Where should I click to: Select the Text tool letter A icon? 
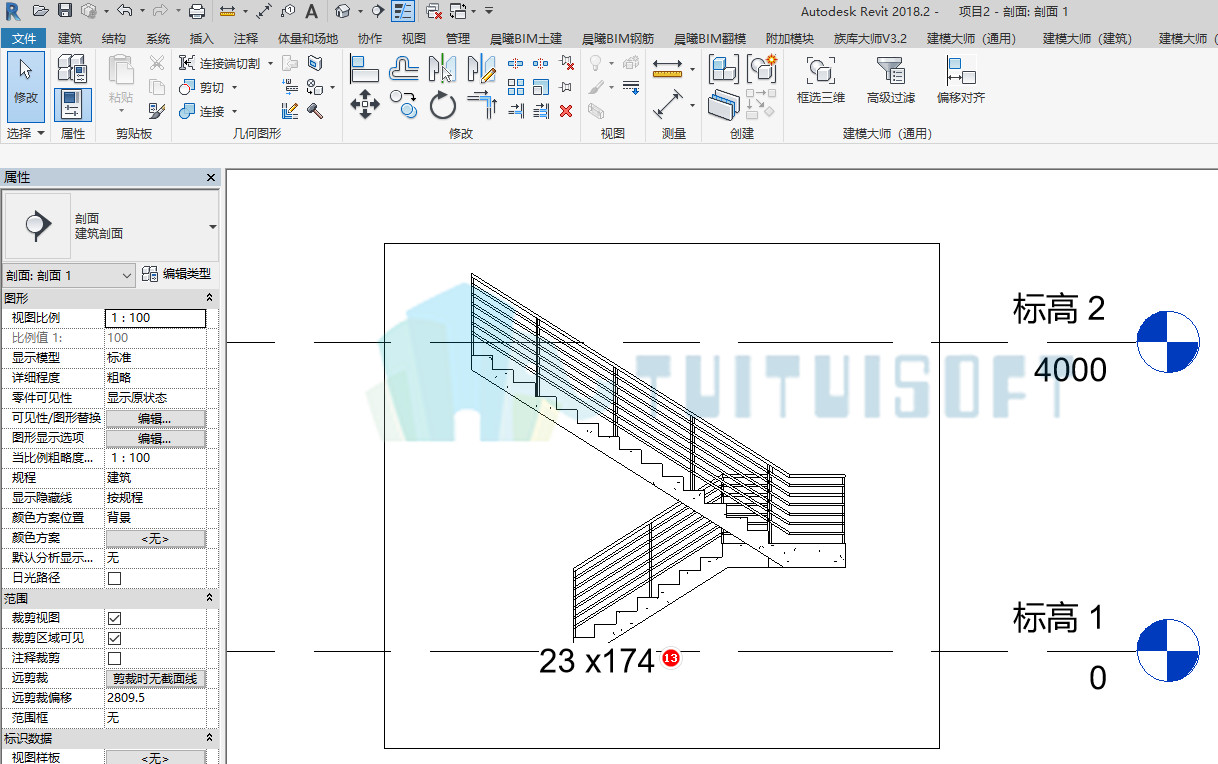point(312,11)
